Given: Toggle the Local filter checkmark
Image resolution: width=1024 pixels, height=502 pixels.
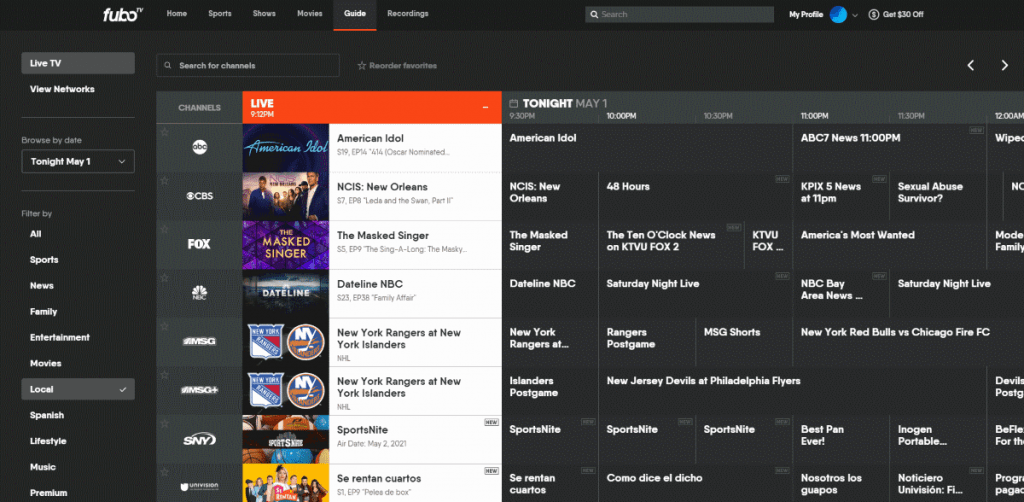Looking at the screenshot, I should [123, 389].
